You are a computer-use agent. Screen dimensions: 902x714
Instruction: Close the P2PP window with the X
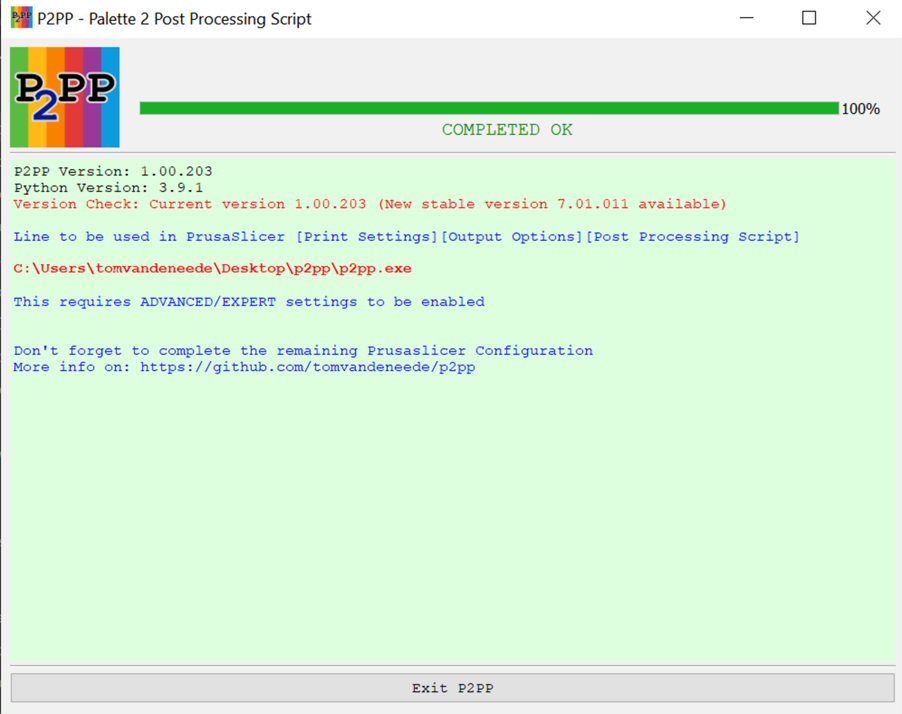pyautogui.click(x=872, y=18)
